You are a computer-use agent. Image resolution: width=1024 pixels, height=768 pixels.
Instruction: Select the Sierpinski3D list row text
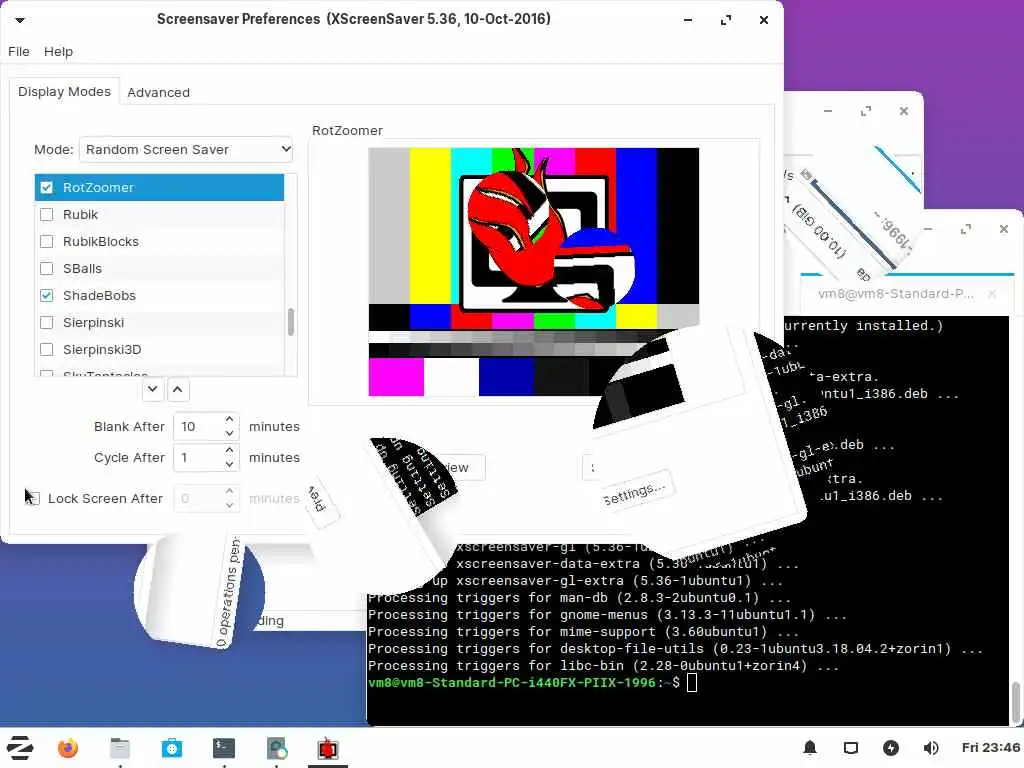[x=102, y=349]
